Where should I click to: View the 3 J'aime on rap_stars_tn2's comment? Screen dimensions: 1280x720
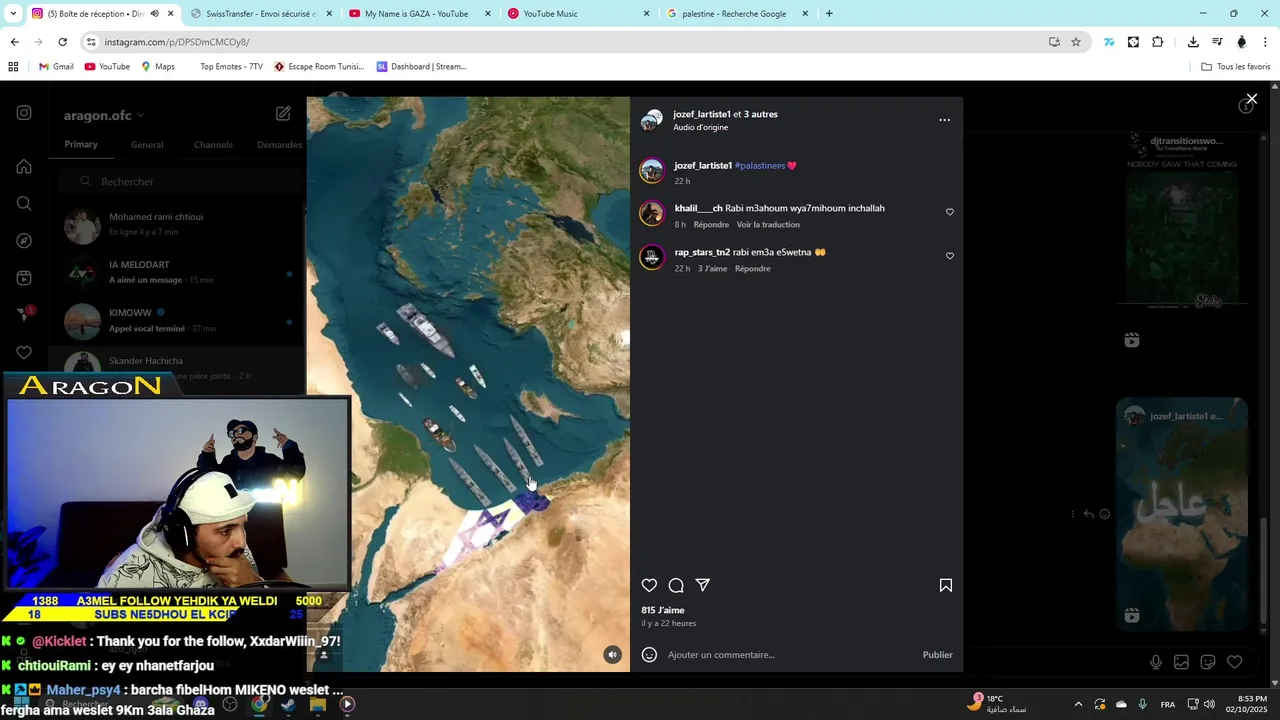pos(712,269)
